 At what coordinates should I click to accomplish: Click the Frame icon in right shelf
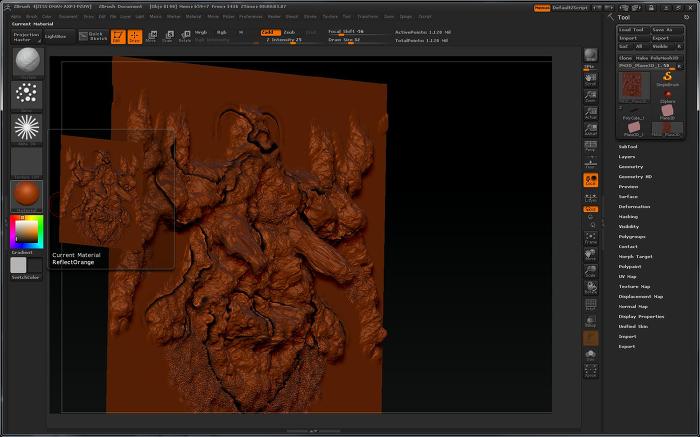(590, 238)
